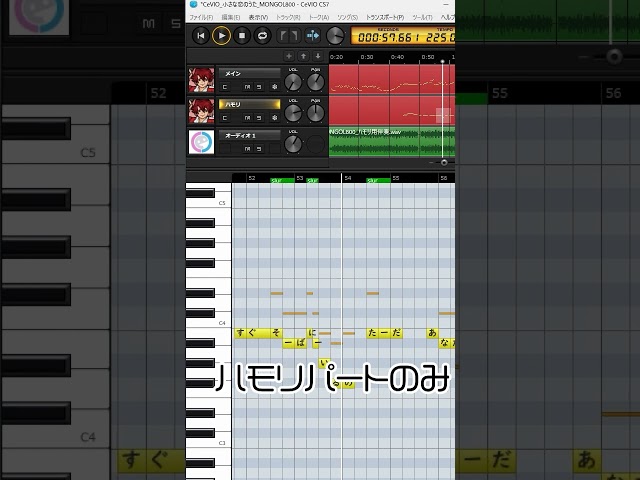The height and width of the screenshot is (480, 640).
Task: Click the green slur marker in measure 52
Action: [282, 180]
